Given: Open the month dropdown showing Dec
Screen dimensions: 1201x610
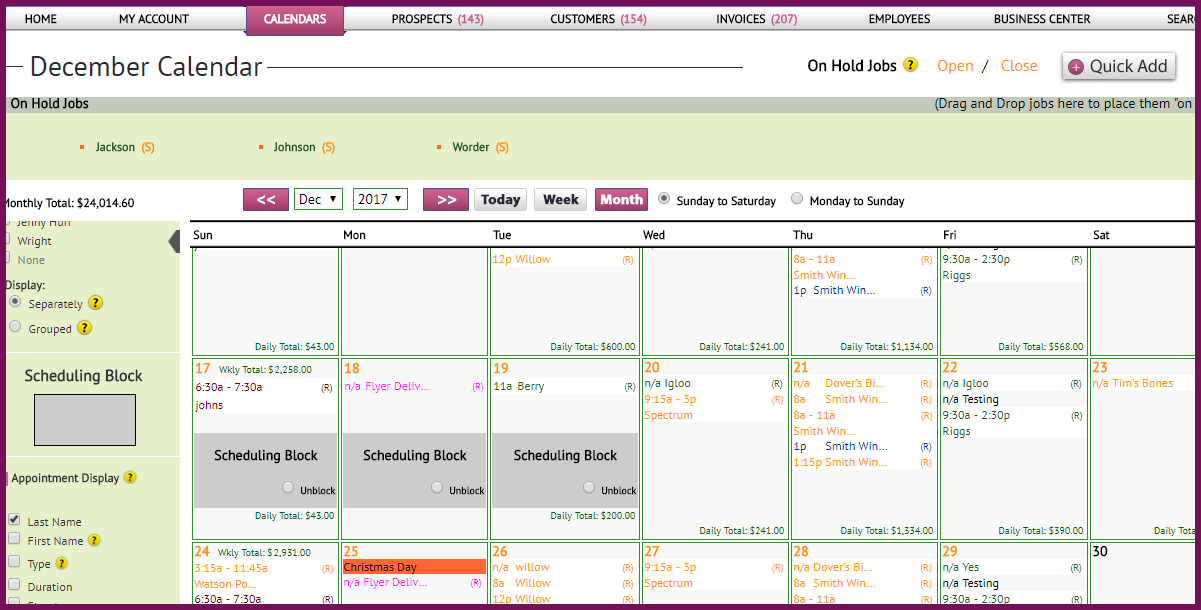Looking at the screenshot, I should coord(318,199).
